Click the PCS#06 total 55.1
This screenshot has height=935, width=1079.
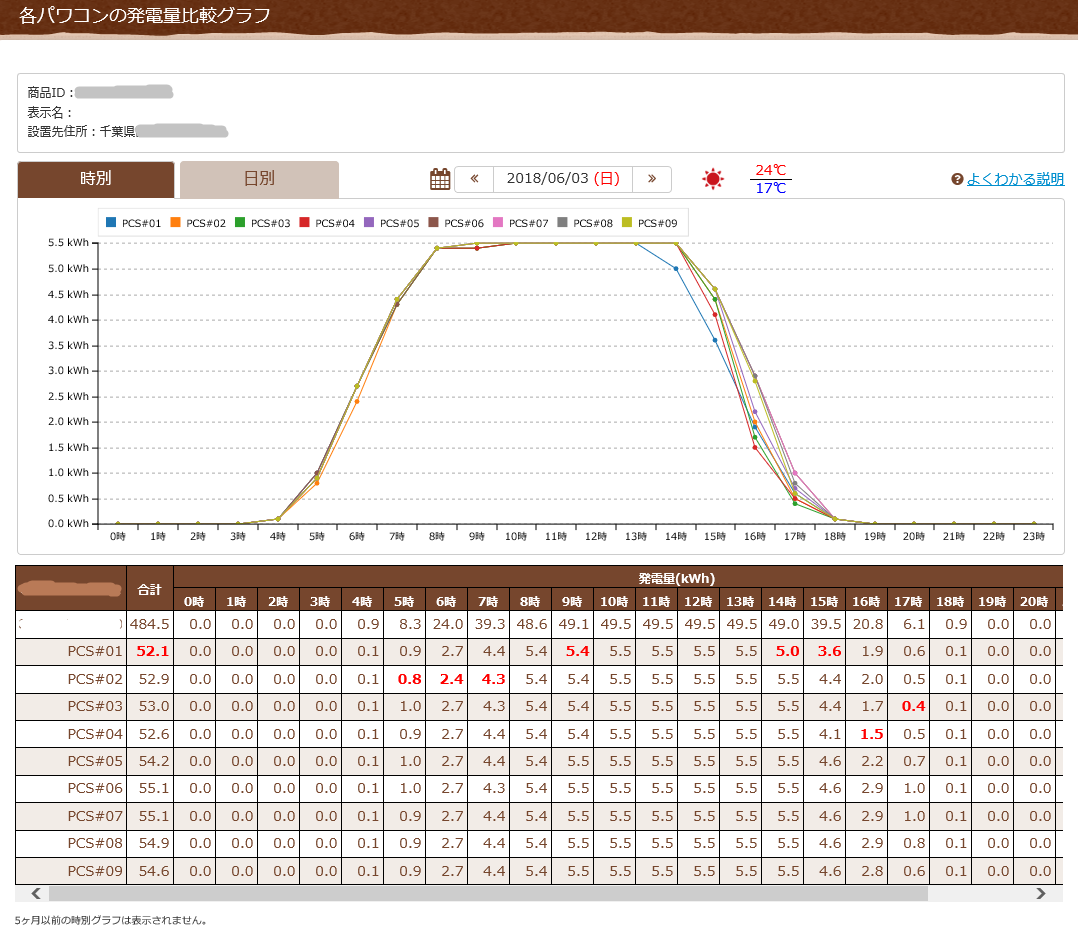coord(153,788)
